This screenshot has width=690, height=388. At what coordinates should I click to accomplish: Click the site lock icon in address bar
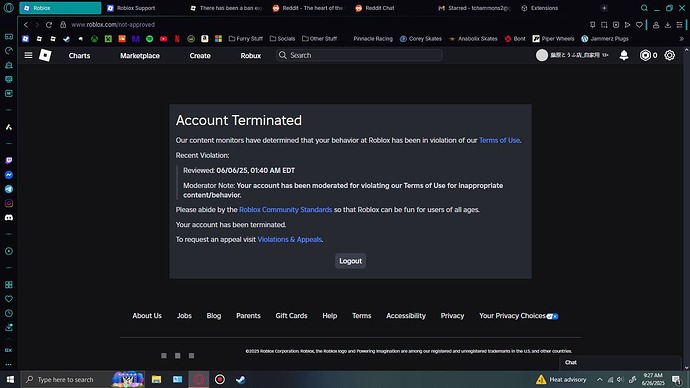click(63, 25)
